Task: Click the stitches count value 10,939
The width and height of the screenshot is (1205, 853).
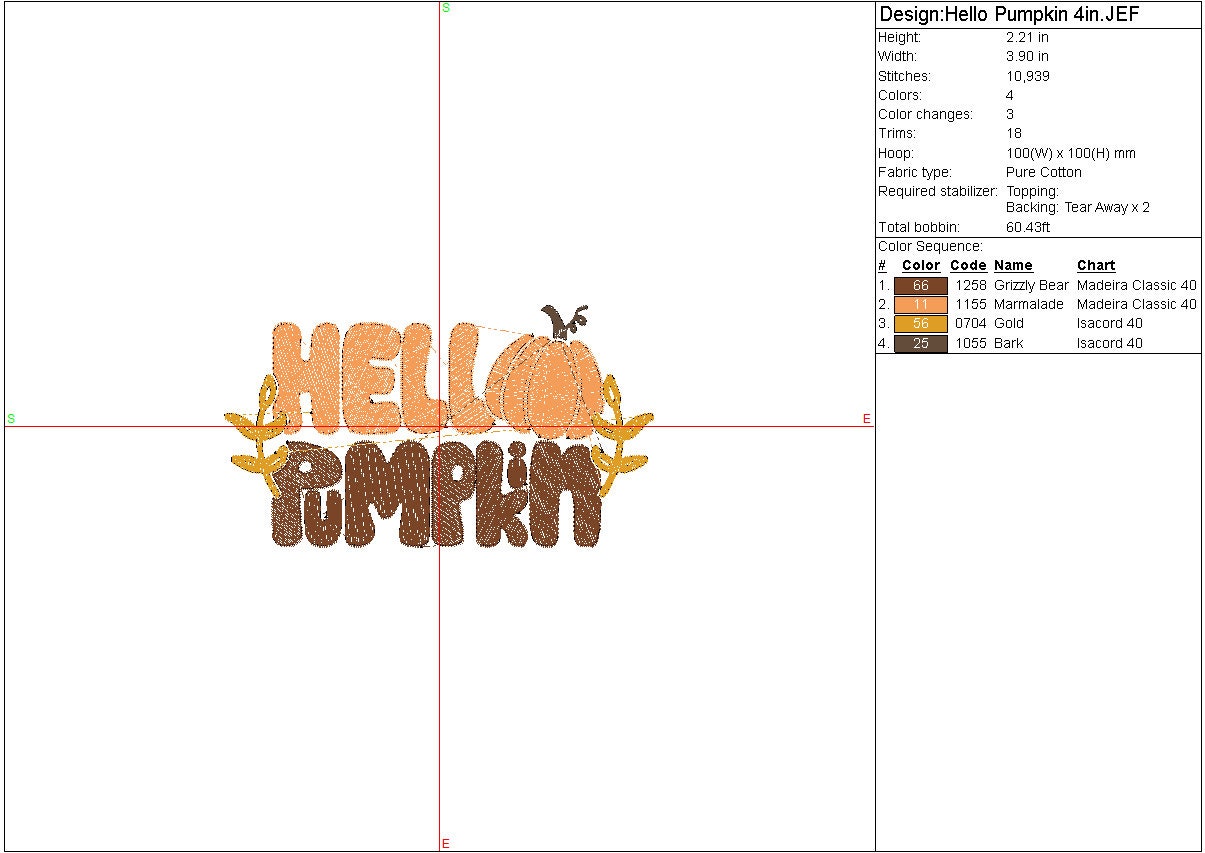Action: [1027, 77]
